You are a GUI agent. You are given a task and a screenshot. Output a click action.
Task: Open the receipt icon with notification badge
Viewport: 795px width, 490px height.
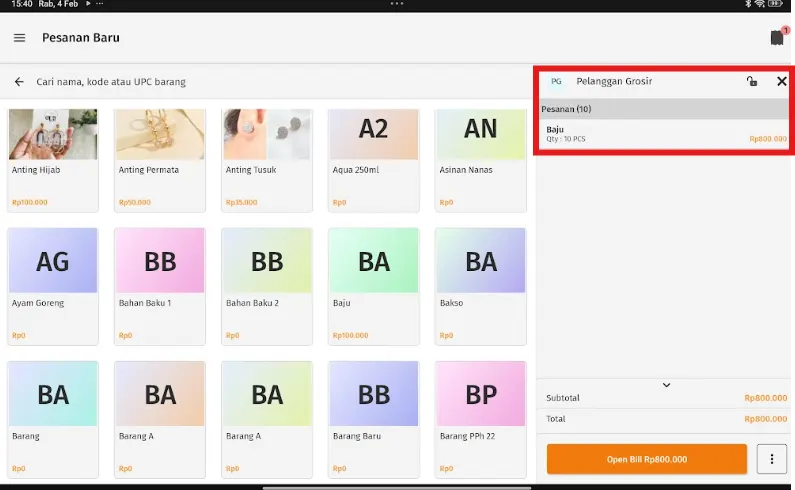click(x=777, y=38)
